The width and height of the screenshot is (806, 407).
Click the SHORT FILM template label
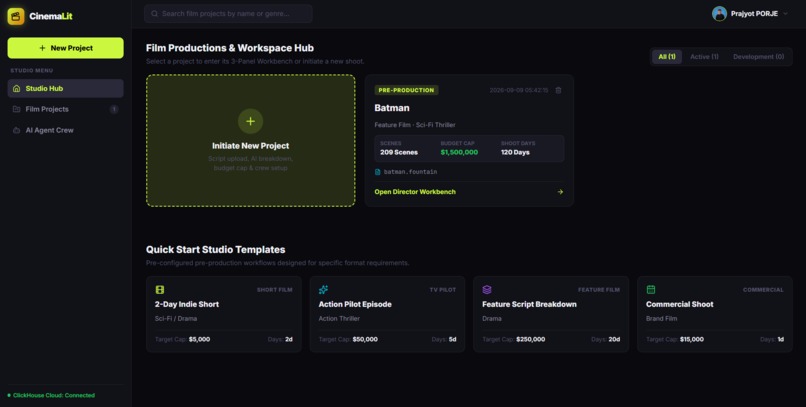point(274,290)
